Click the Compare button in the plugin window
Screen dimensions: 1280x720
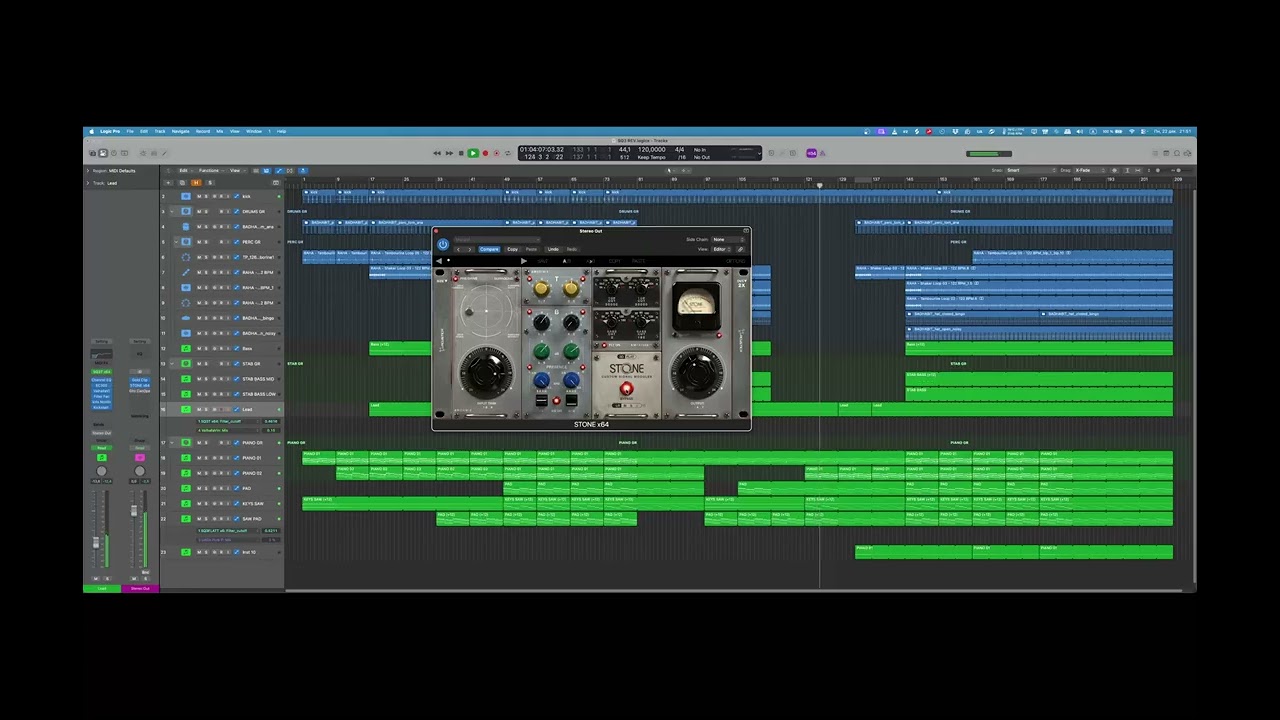coord(489,249)
